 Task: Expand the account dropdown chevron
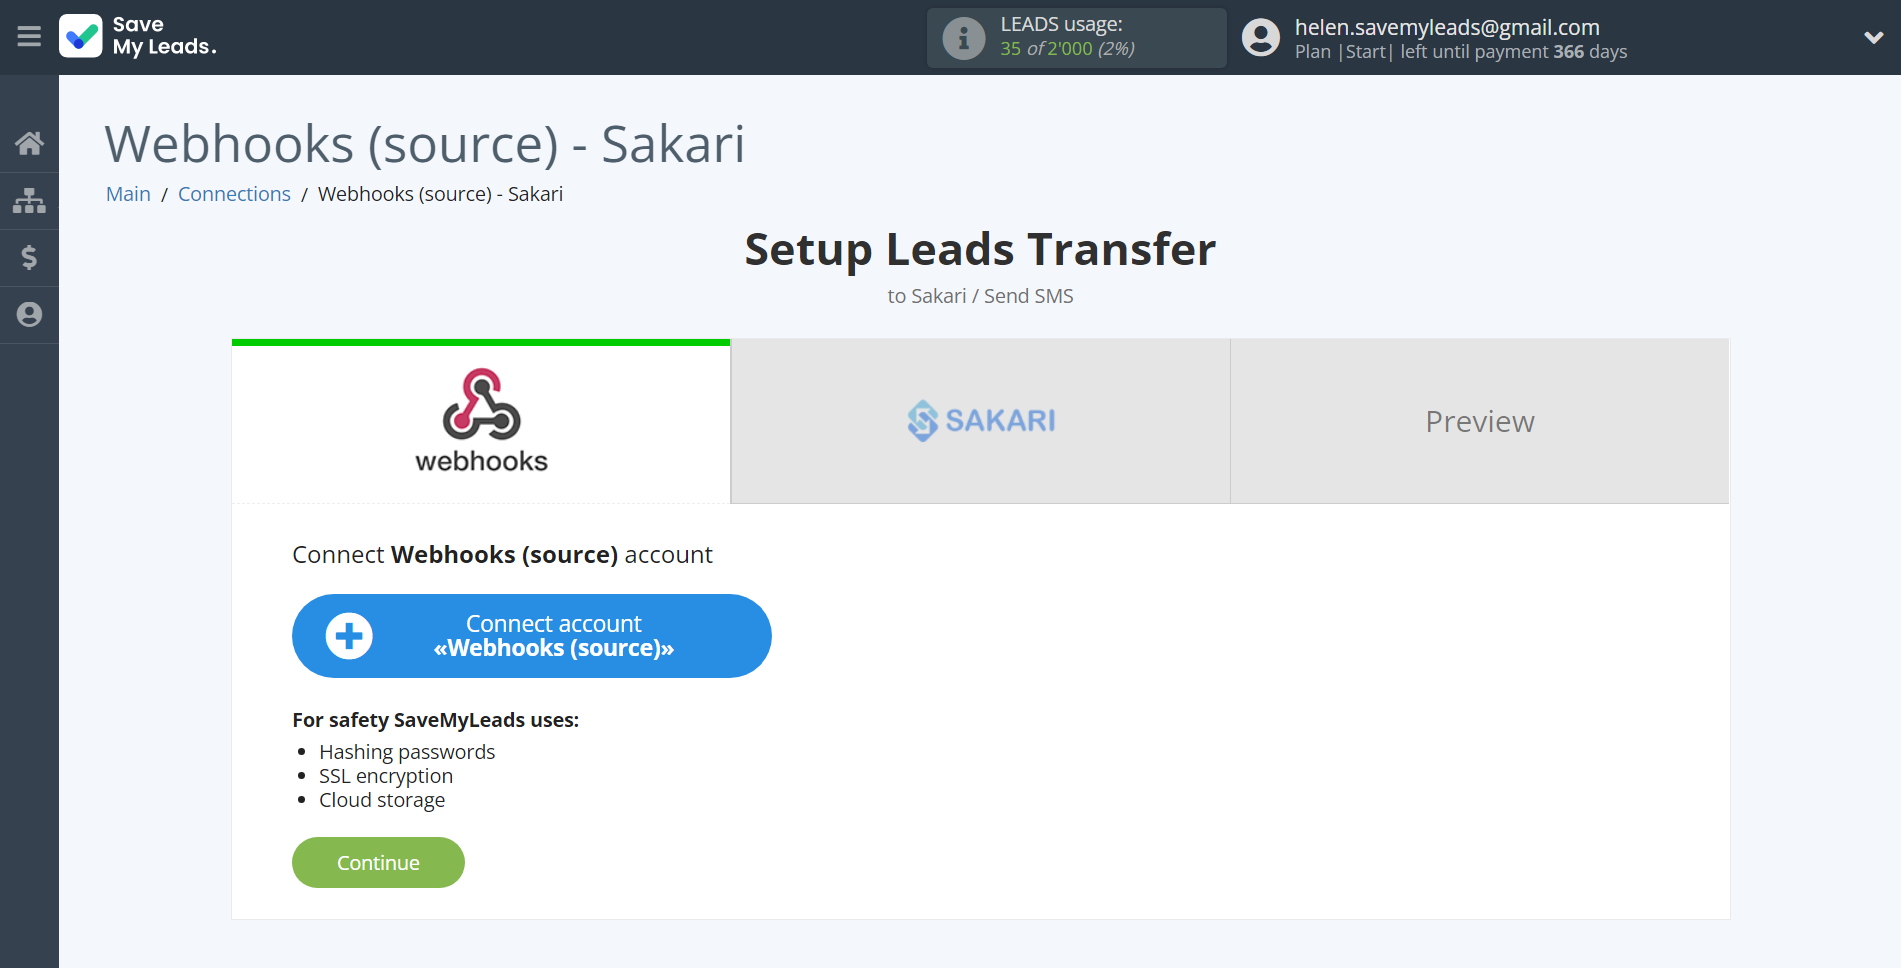[x=1873, y=38]
